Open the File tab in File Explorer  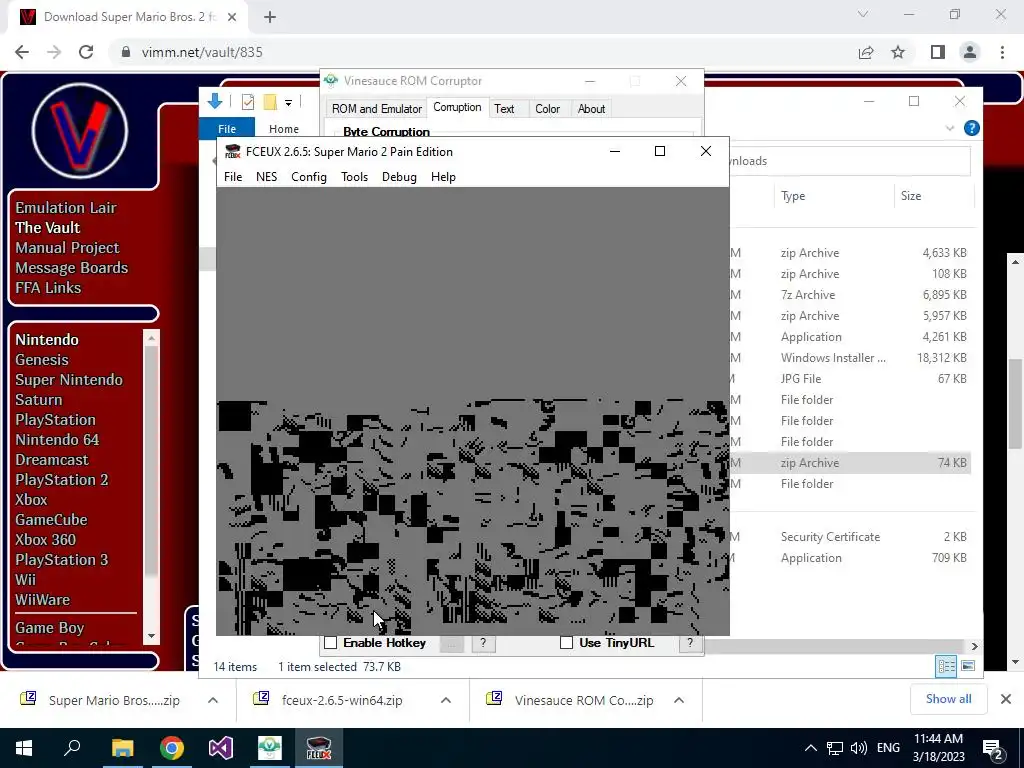pos(227,129)
